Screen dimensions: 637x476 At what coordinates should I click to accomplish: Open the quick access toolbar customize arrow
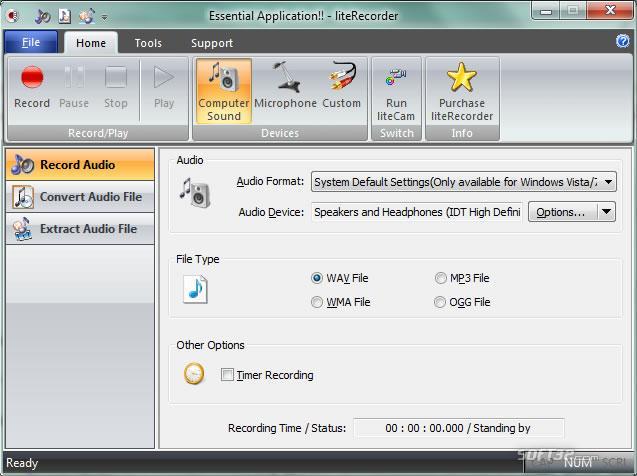tap(104, 17)
